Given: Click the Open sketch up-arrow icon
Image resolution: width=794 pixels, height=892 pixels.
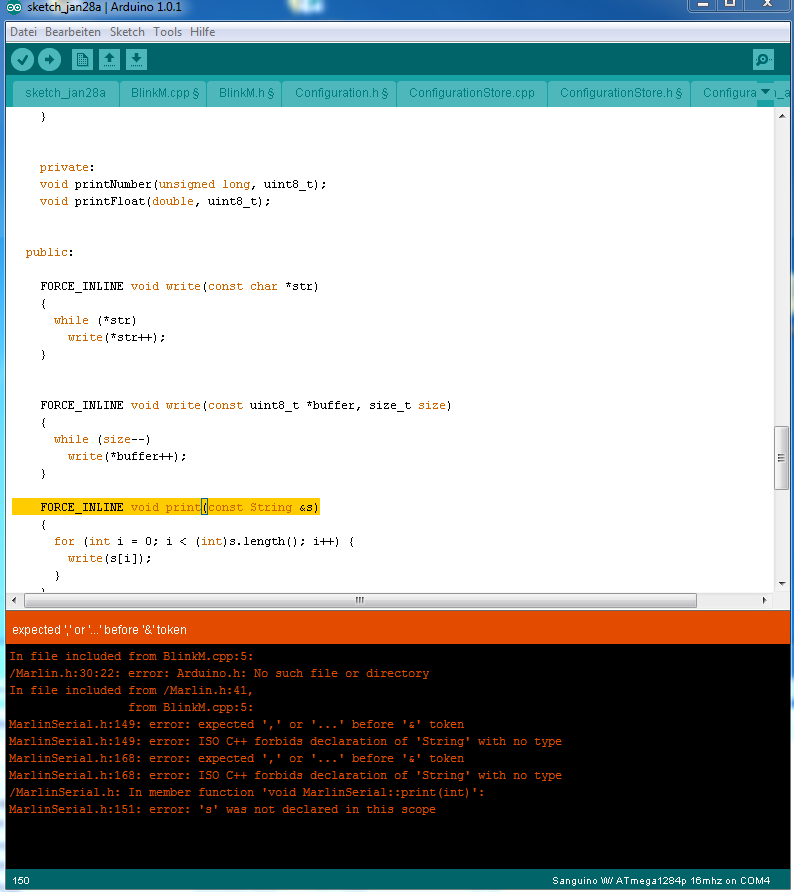Looking at the screenshot, I should click(x=109, y=60).
